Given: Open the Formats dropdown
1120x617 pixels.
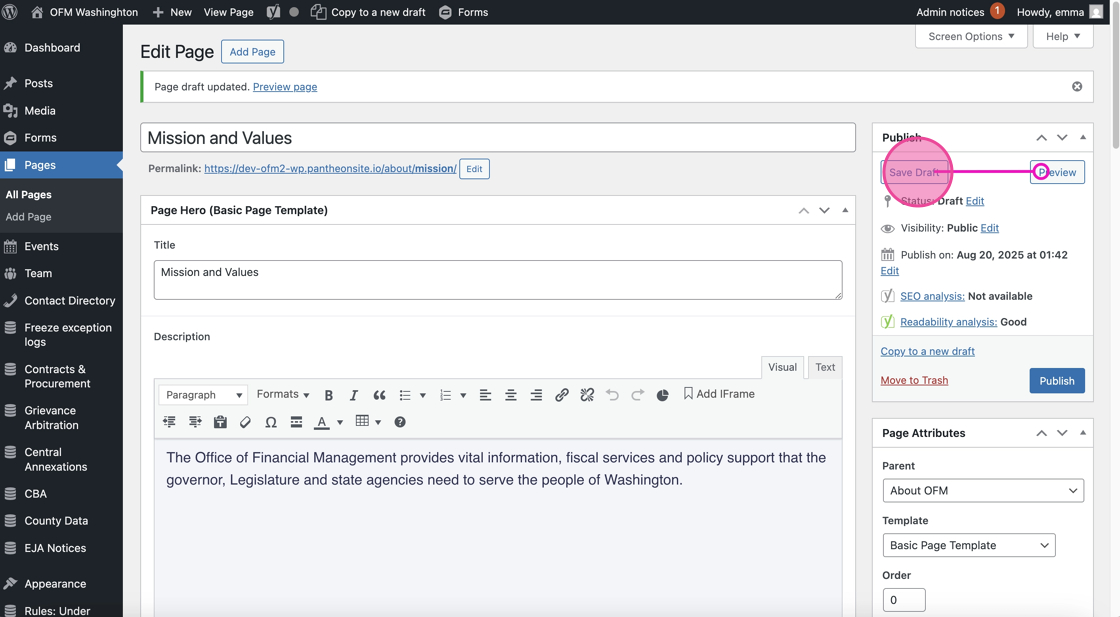Looking at the screenshot, I should click(283, 394).
